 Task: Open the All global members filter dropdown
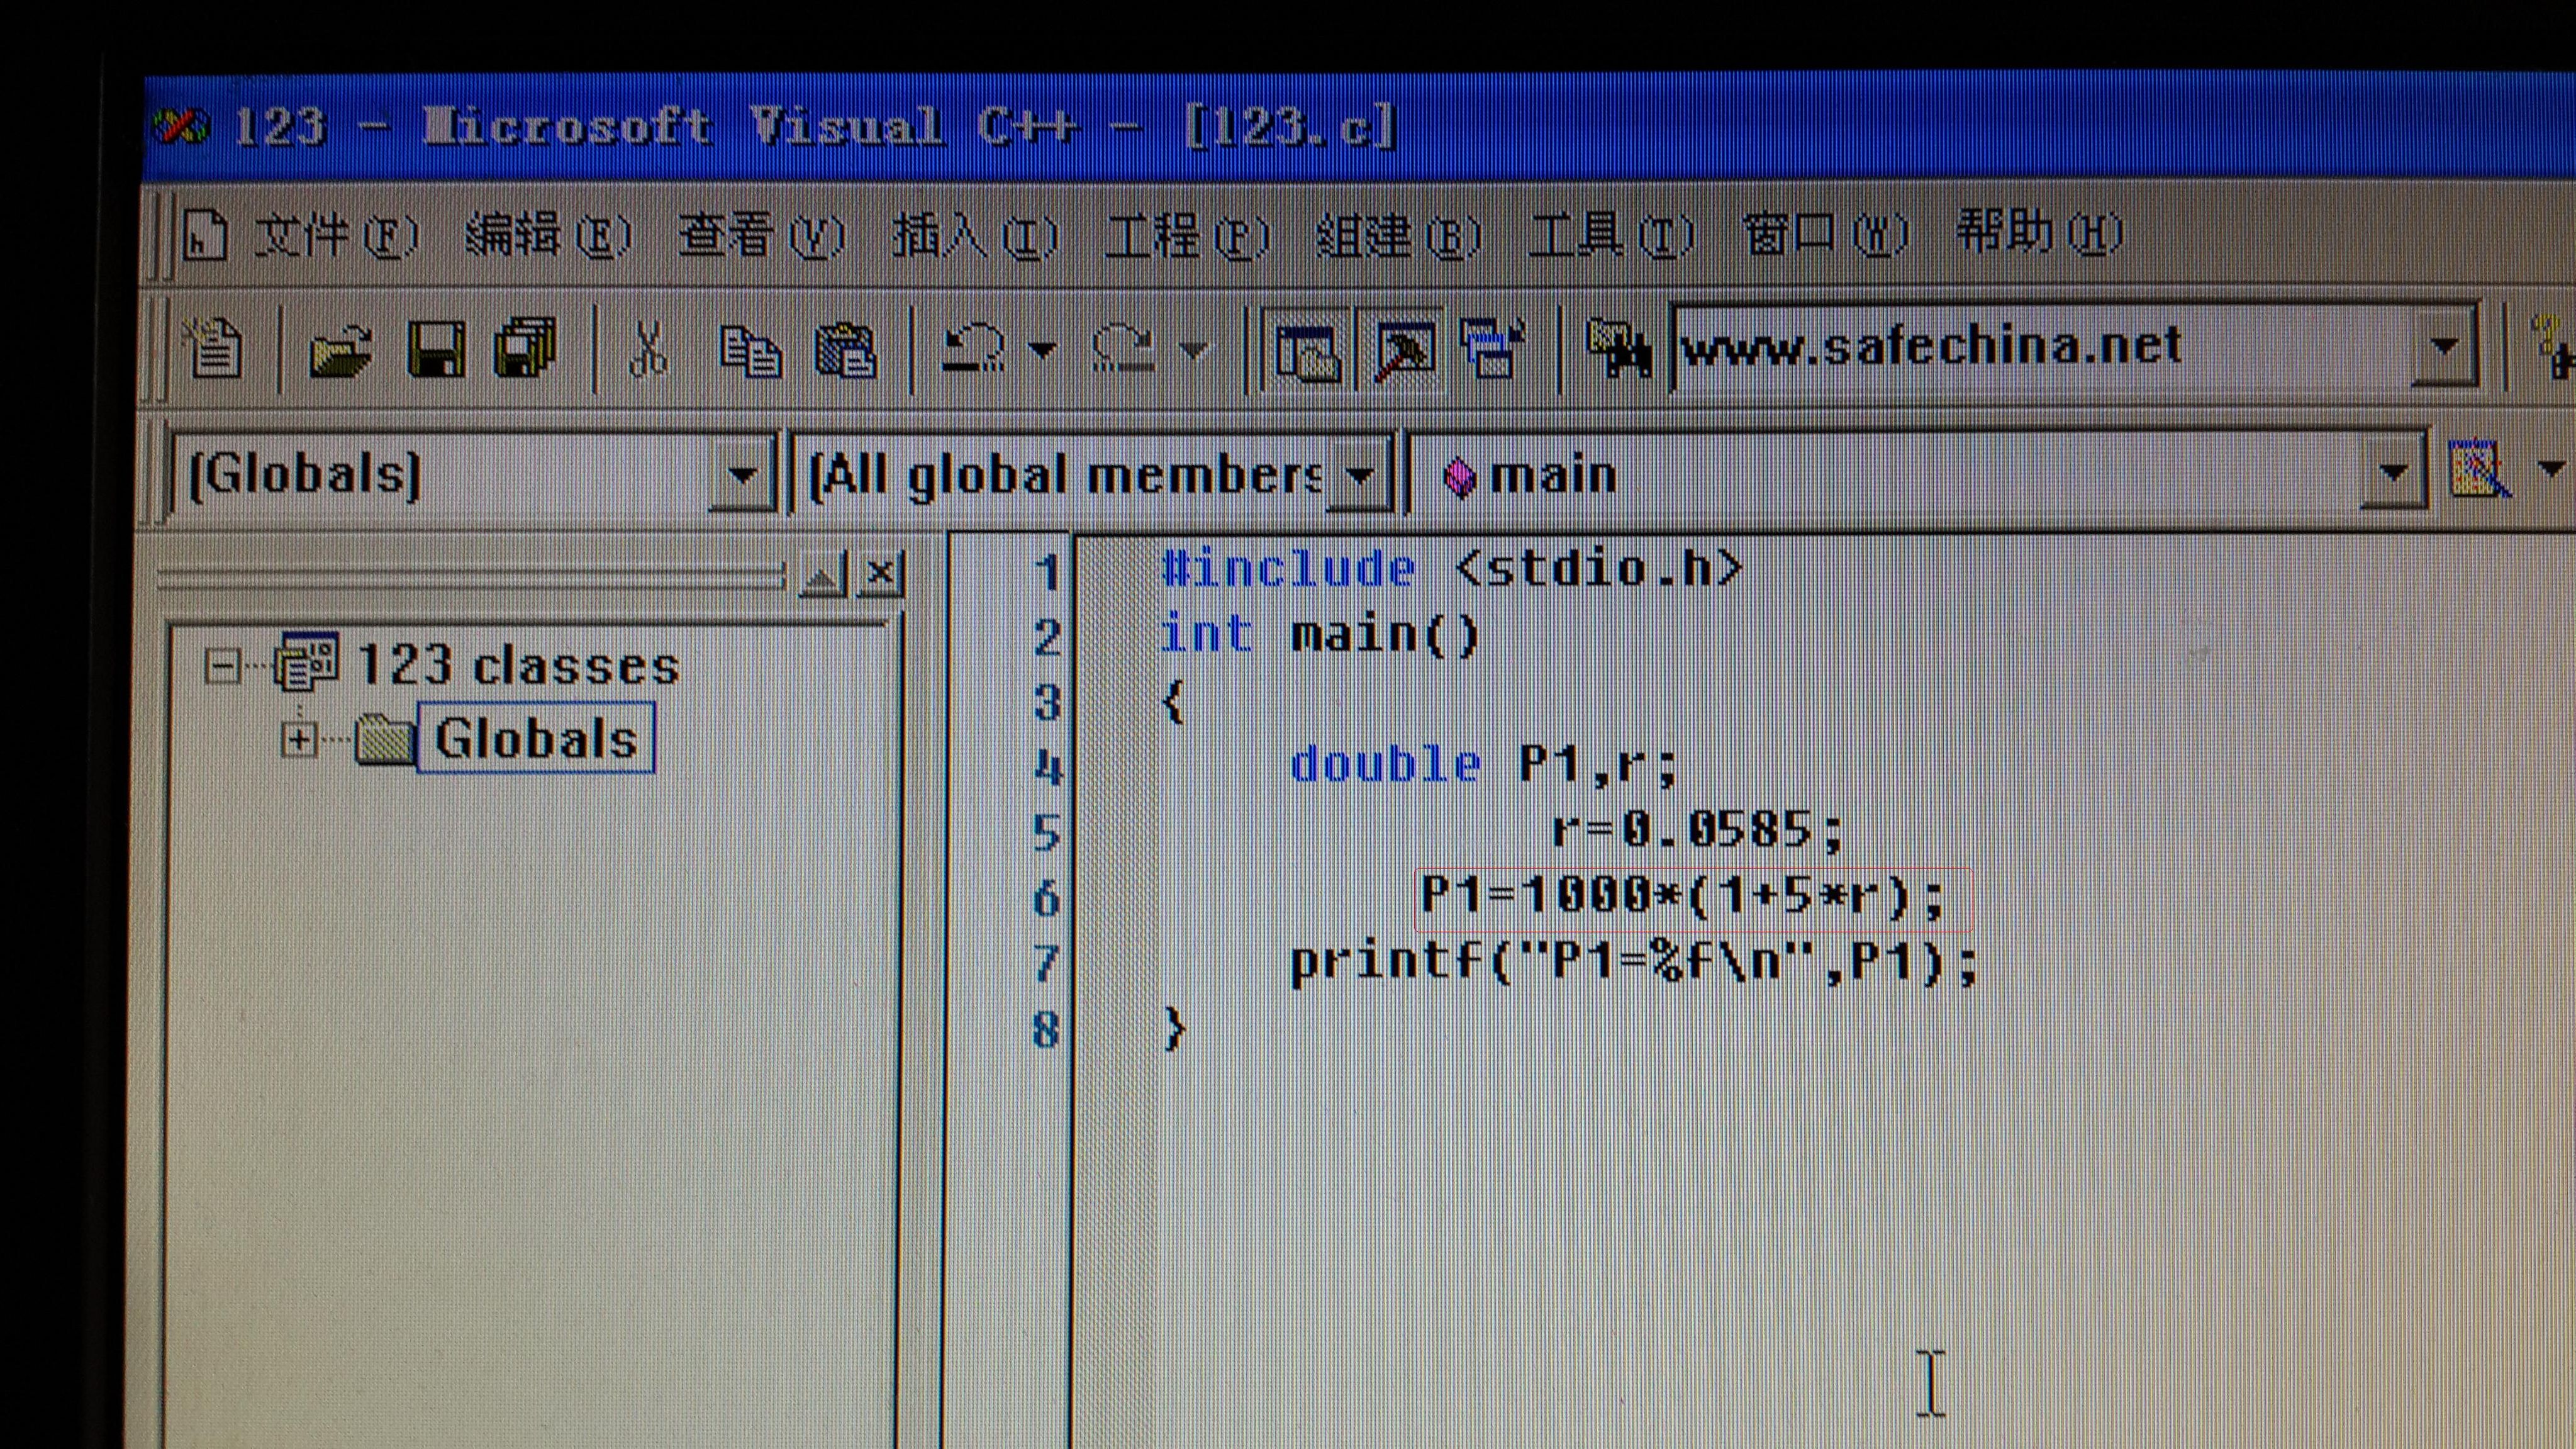1359,474
